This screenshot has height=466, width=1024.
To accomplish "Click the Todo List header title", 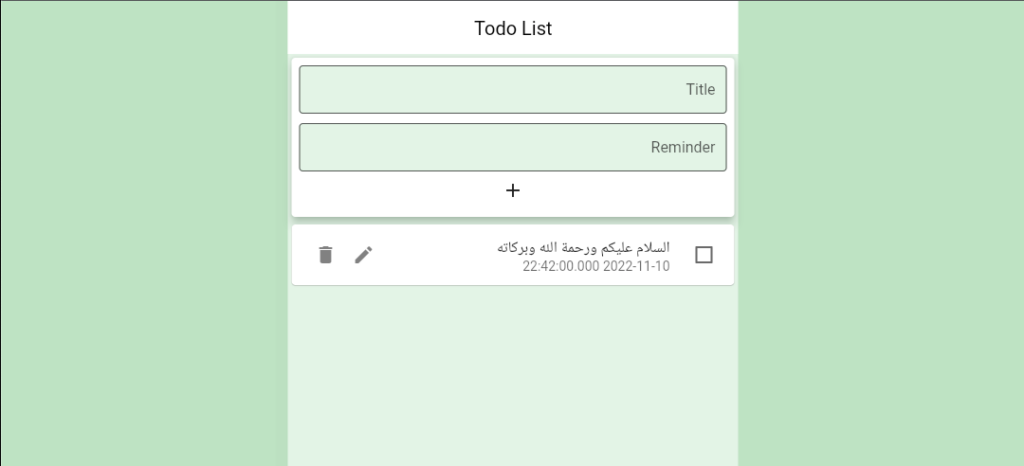I will pos(513,29).
